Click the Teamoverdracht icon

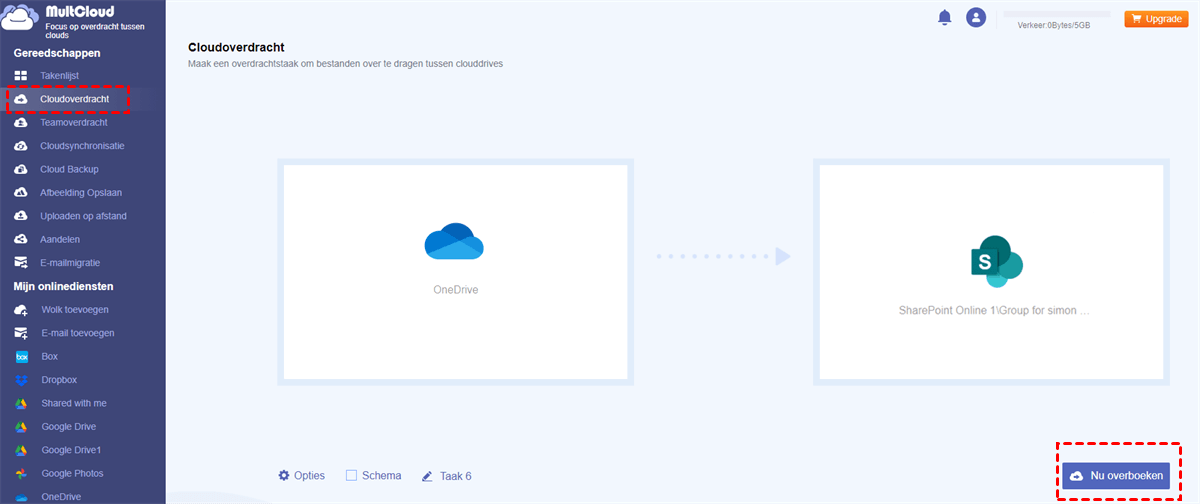tap(21, 122)
